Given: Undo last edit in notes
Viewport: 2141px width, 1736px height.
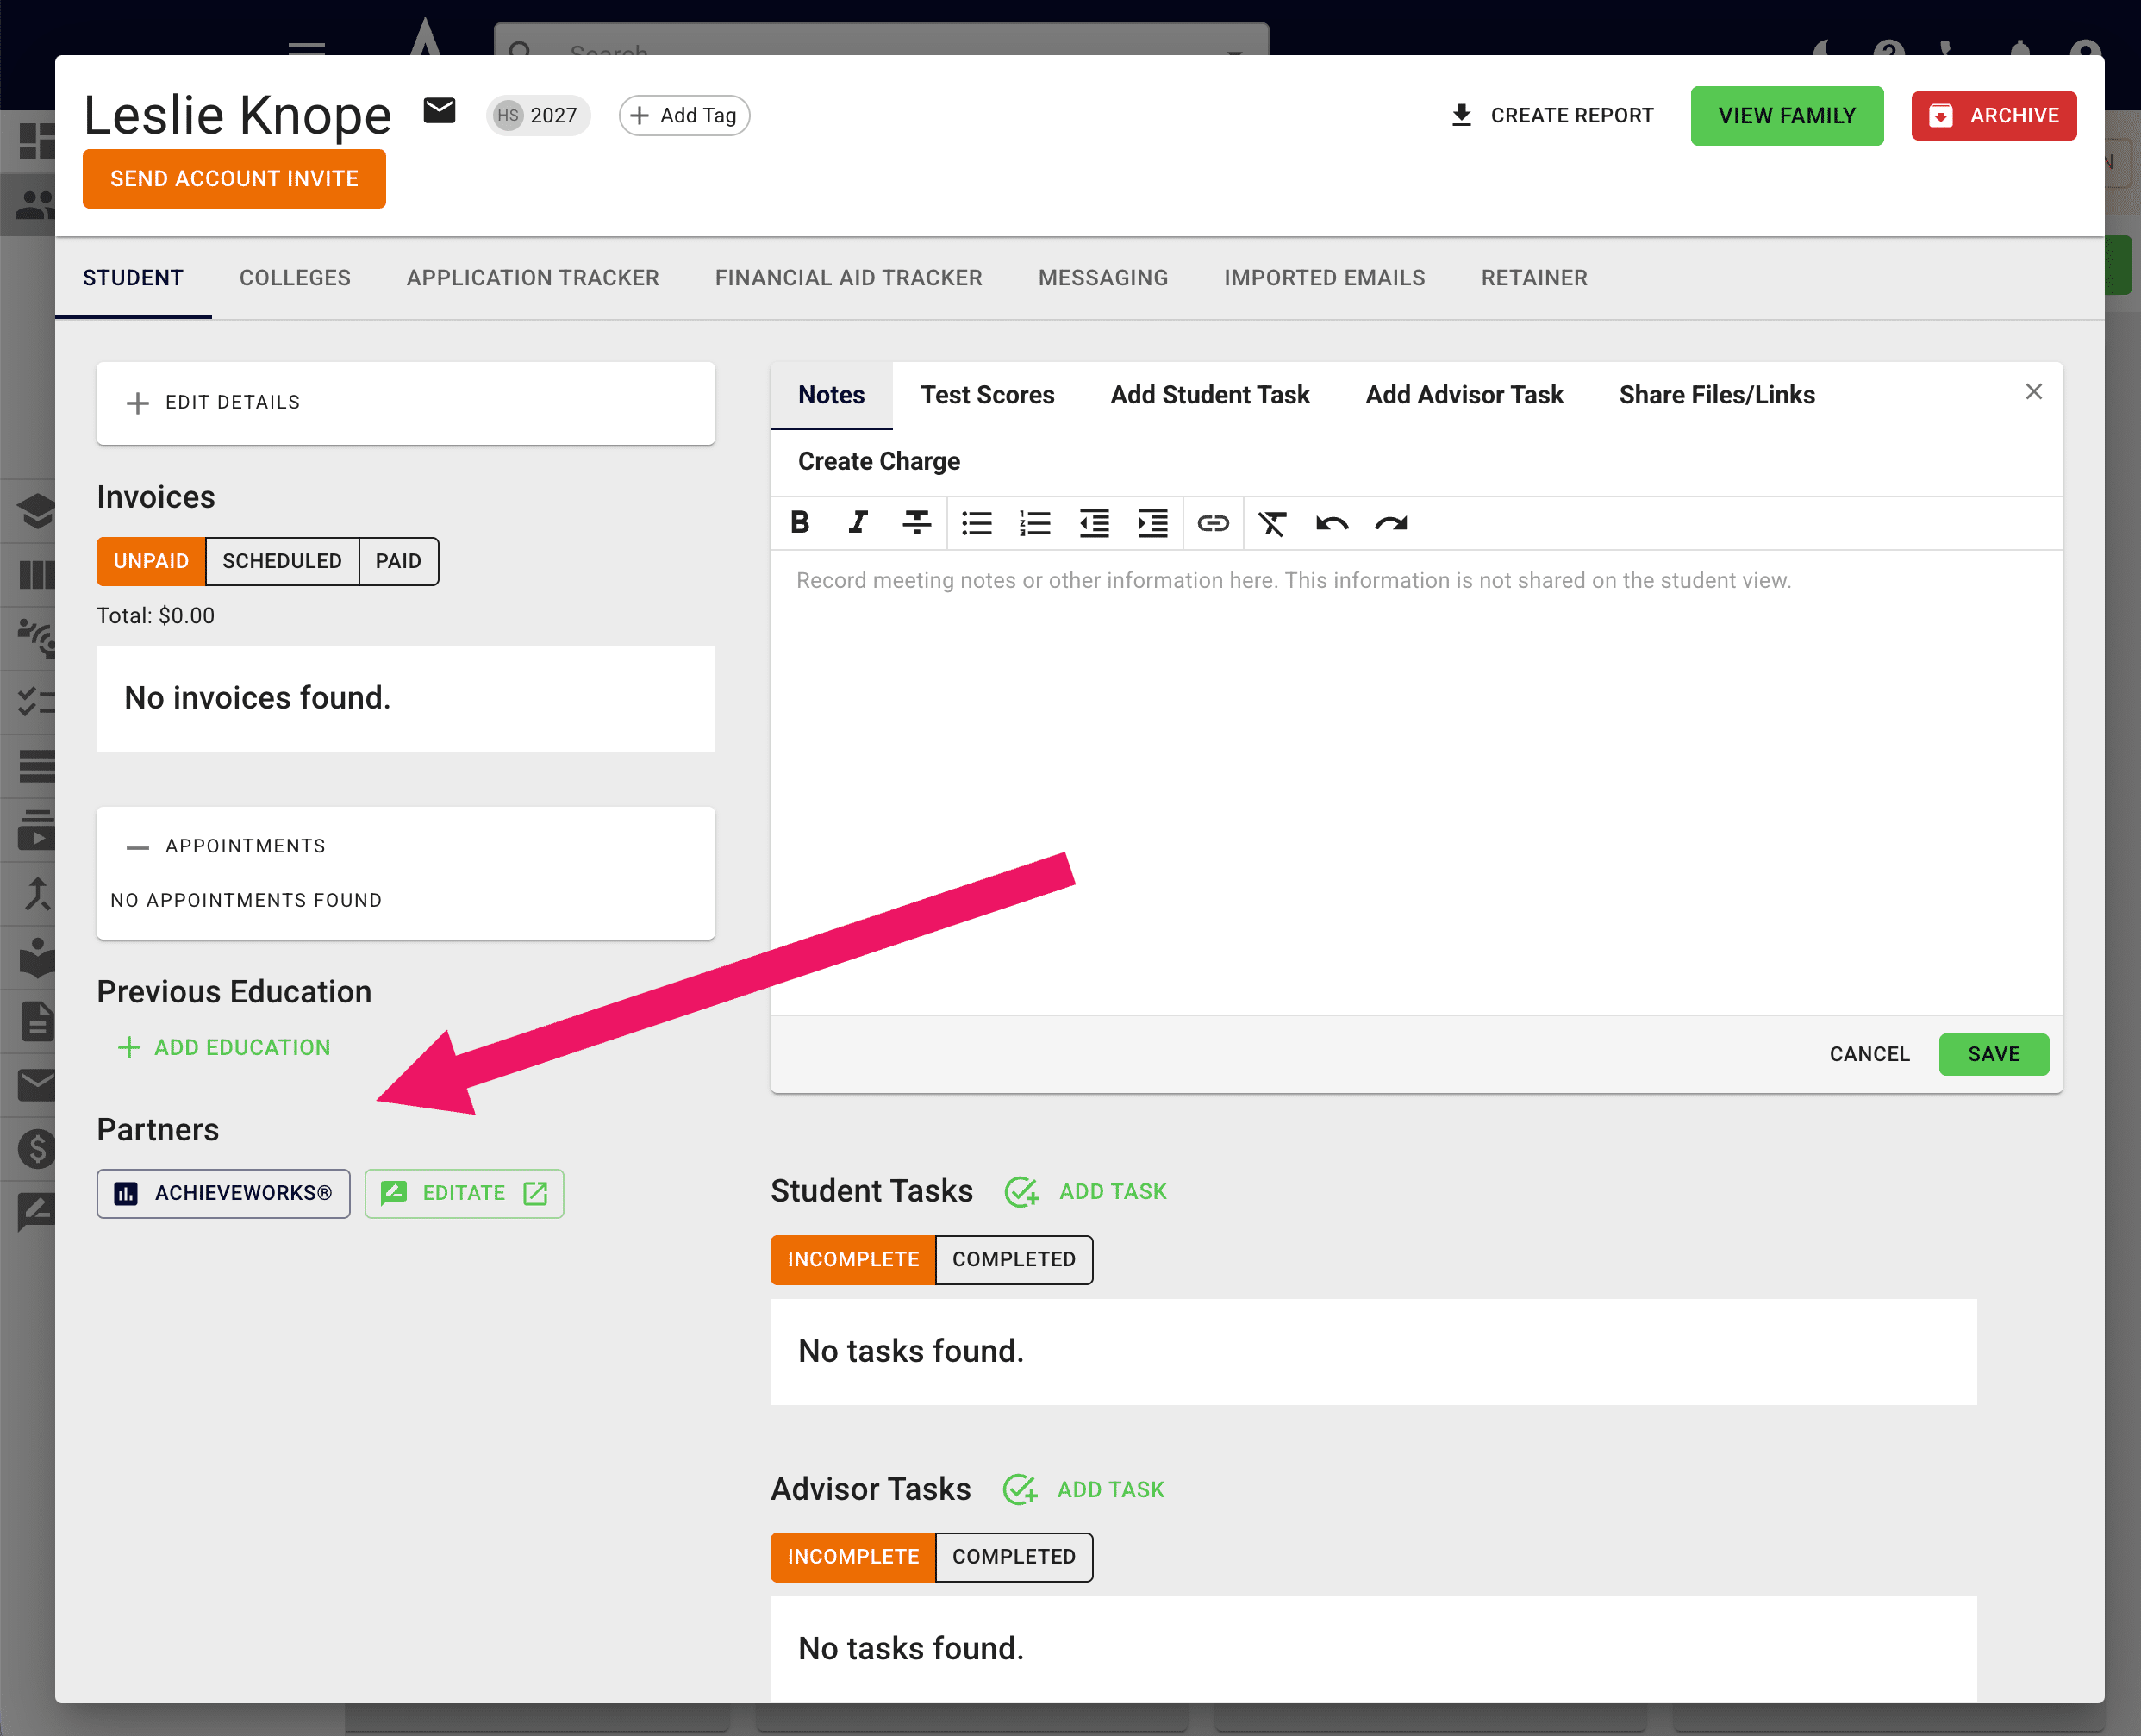Looking at the screenshot, I should [x=1332, y=522].
